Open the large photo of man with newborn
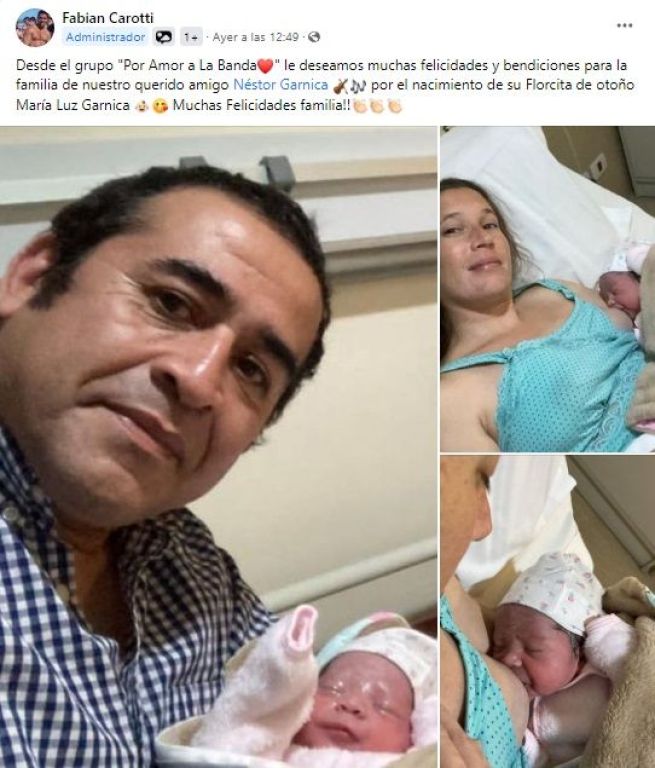Viewport: 655px width, 768px height. point(218,447)
